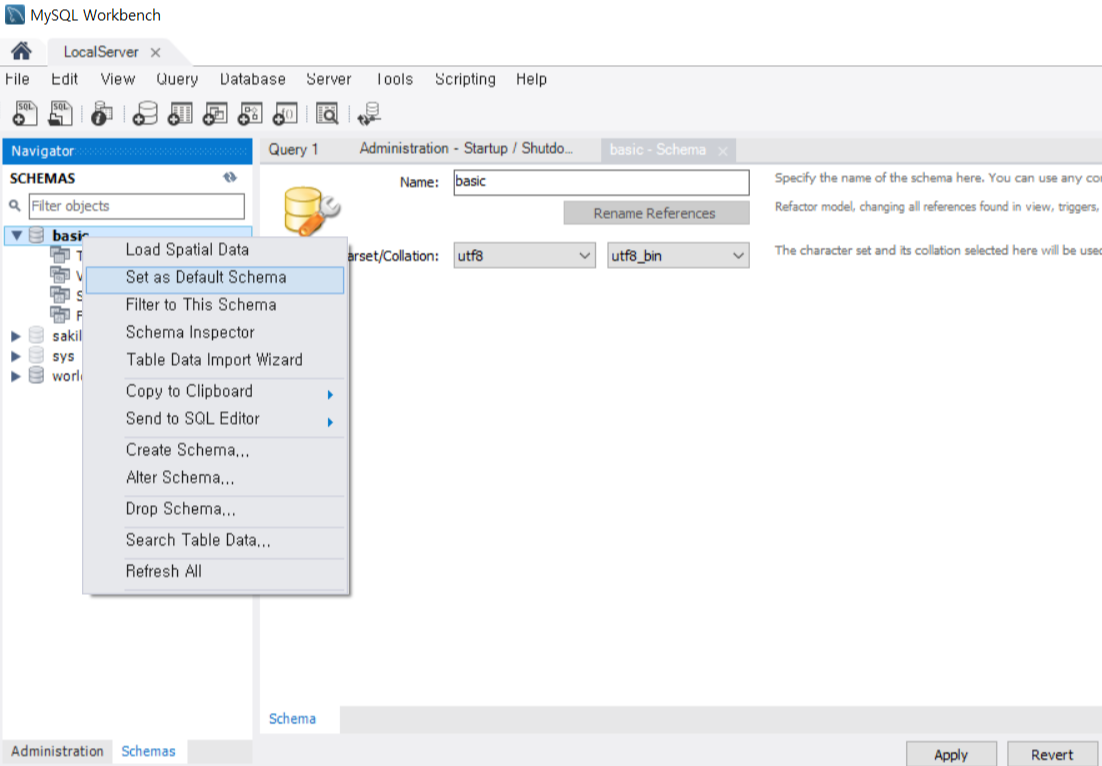1102x766 pixels.
Task: Create a new function toolbar icon
Action: [285, 113]
